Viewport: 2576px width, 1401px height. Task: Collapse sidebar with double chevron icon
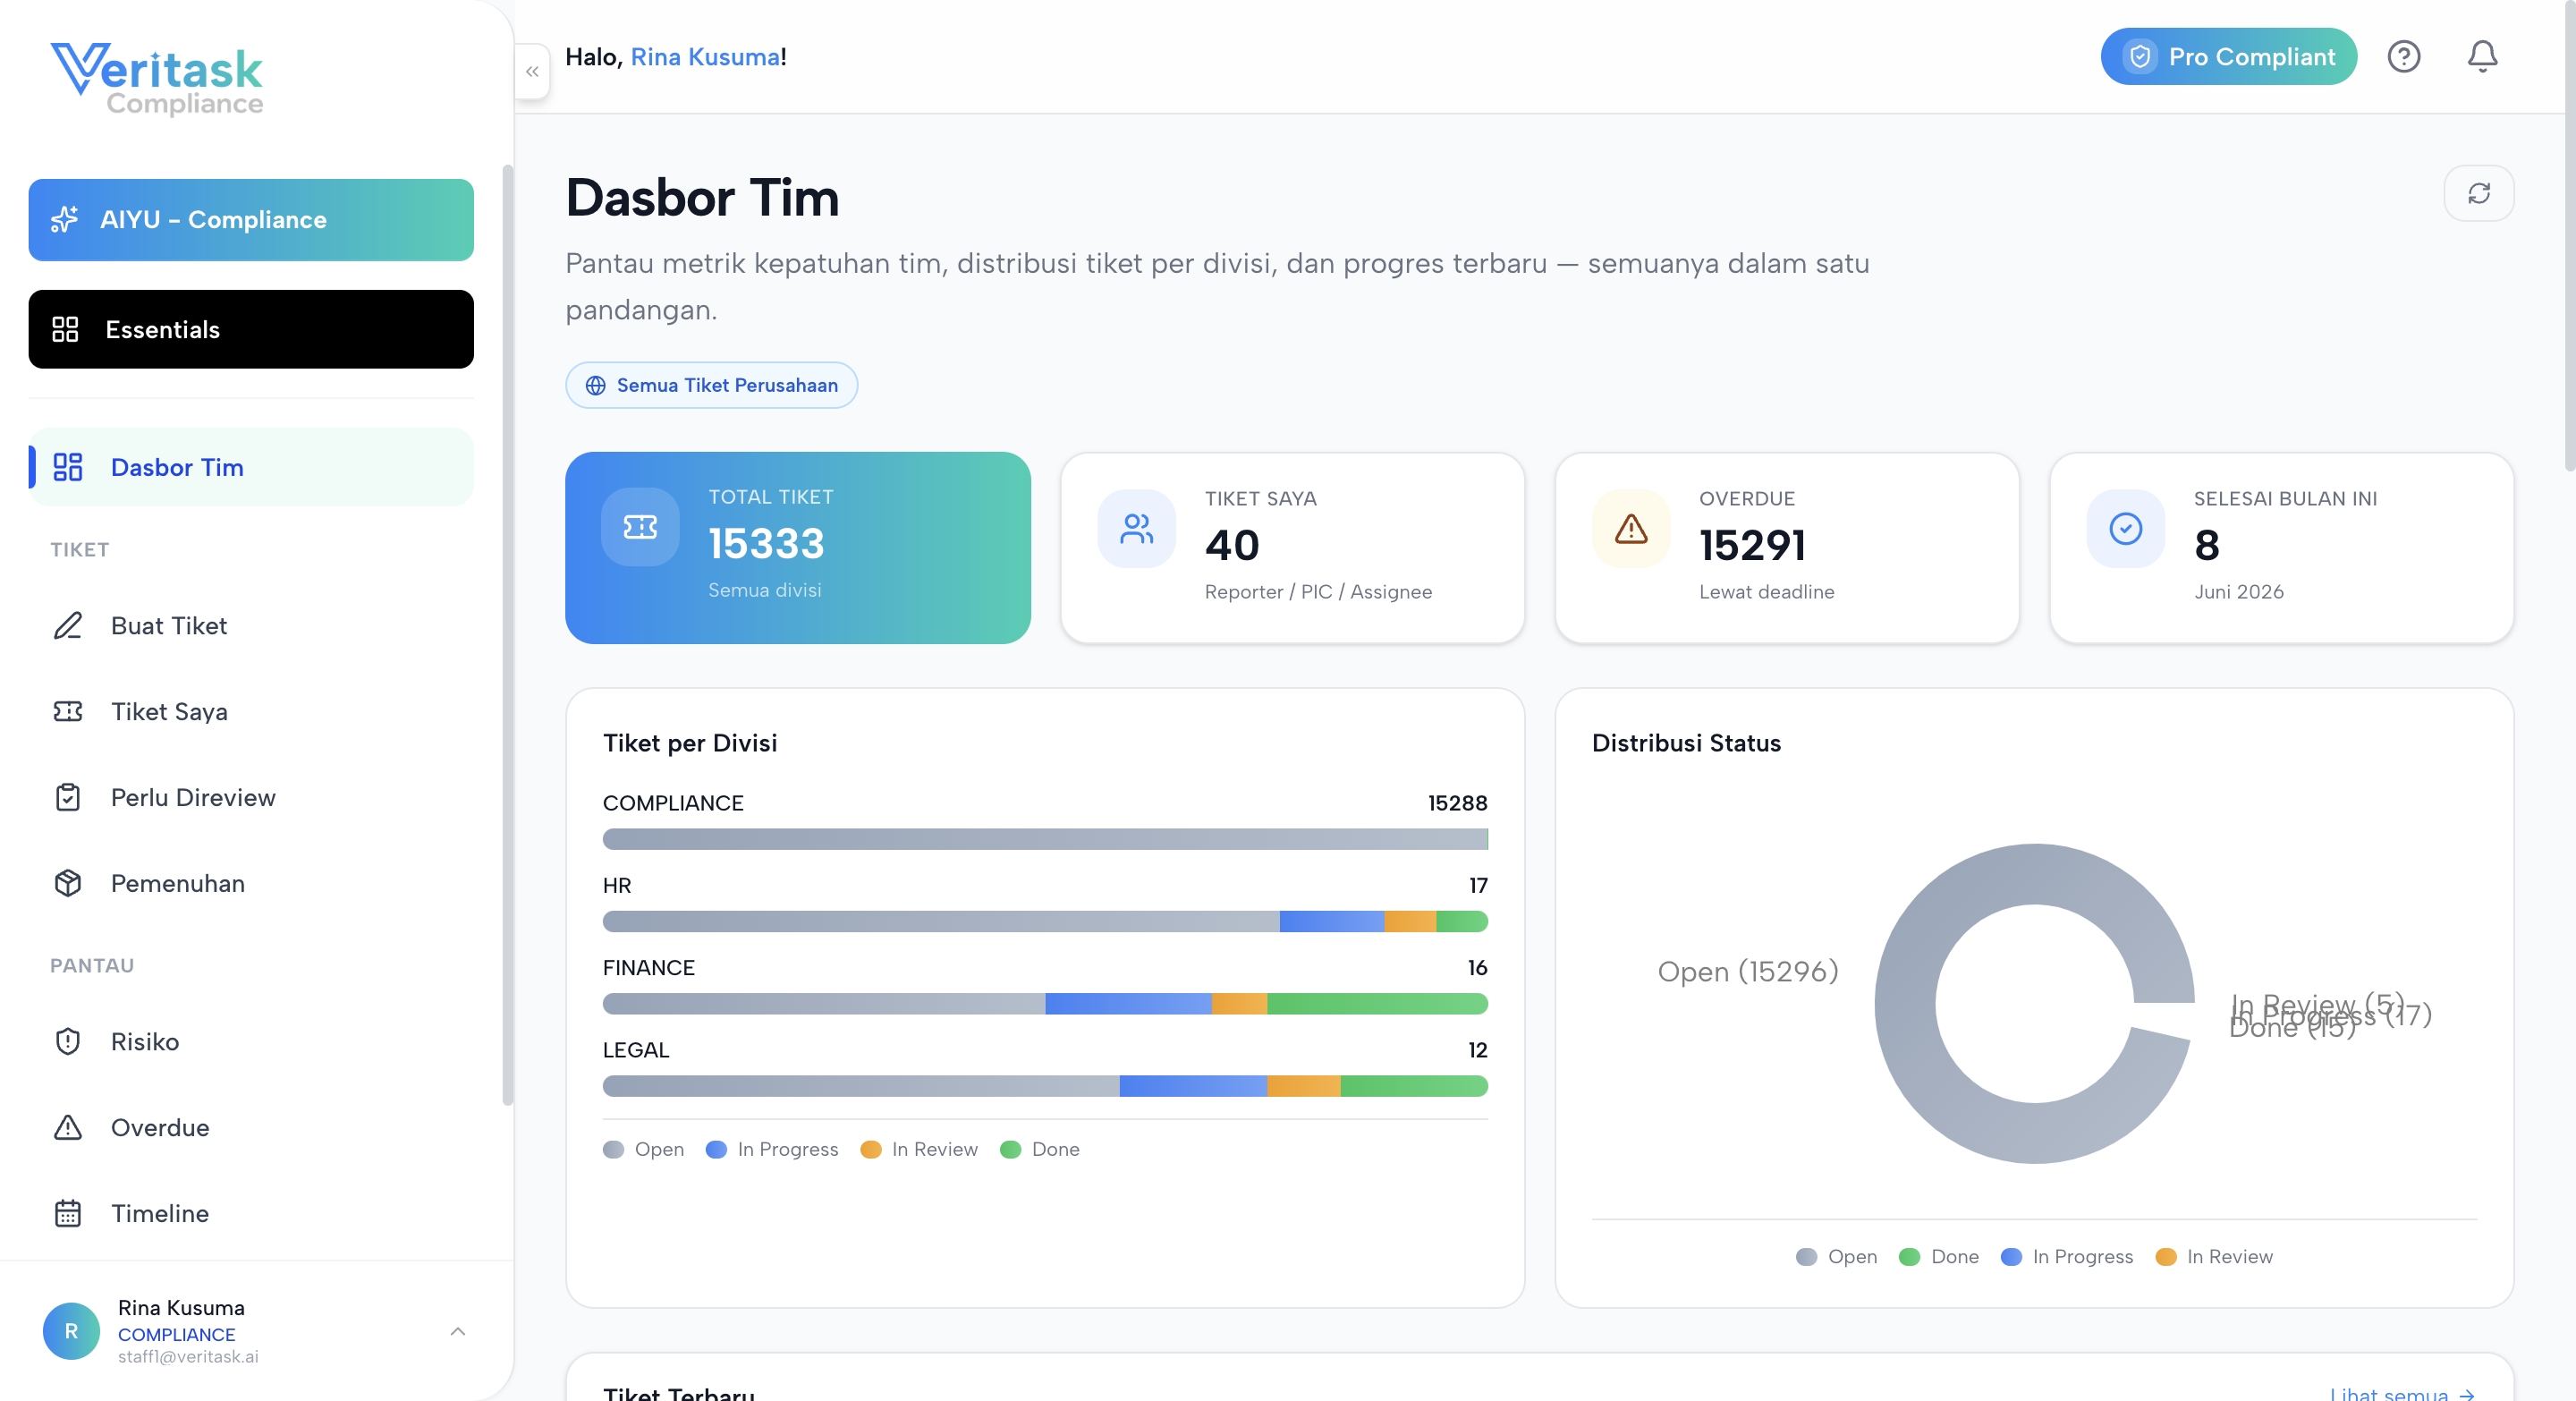click(x=532, y=71)
